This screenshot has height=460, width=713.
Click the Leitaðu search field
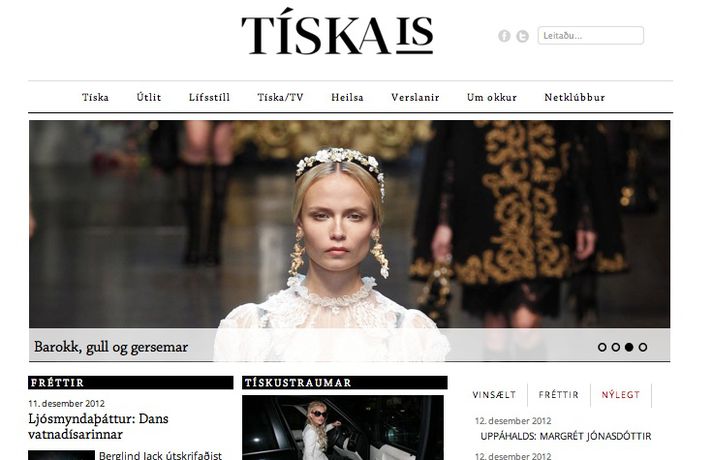[591, 35]
